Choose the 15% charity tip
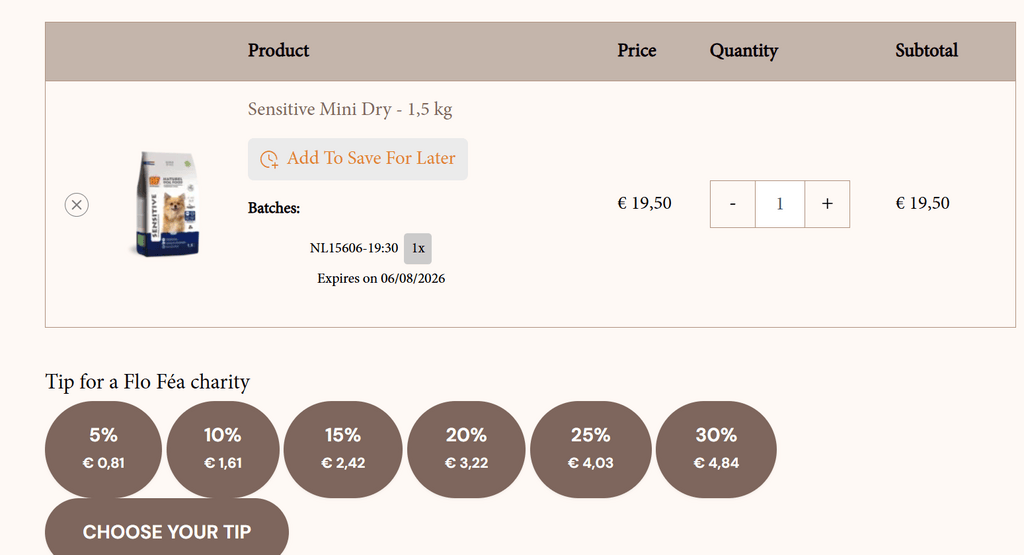The width and height of the screenshot is (1024, 555). [343, 448]
